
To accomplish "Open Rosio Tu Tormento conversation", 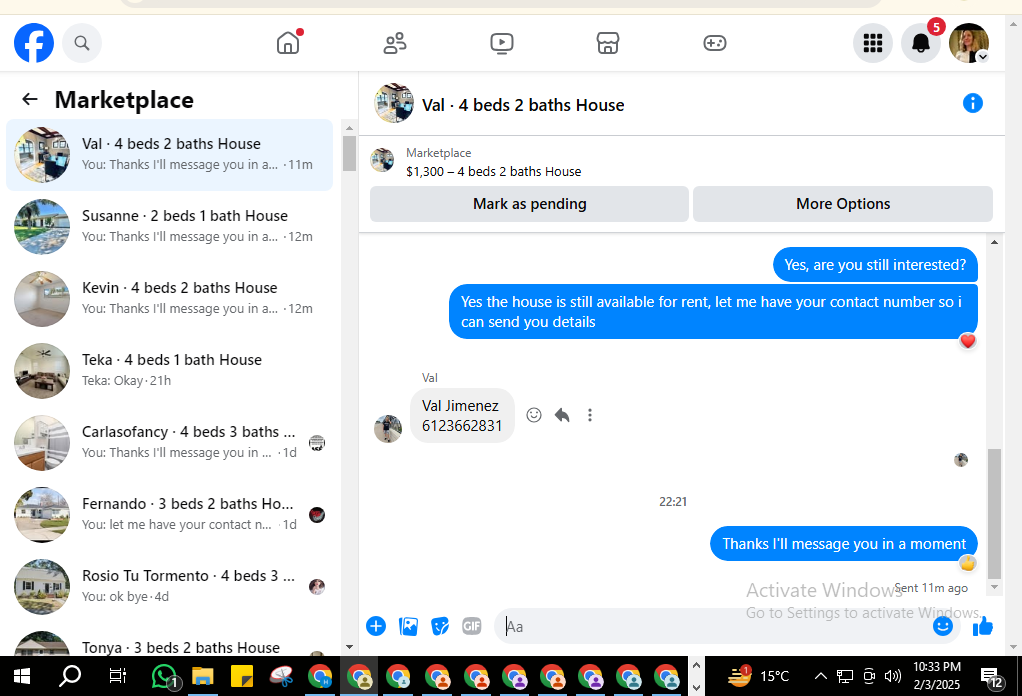I will point(169,587).
